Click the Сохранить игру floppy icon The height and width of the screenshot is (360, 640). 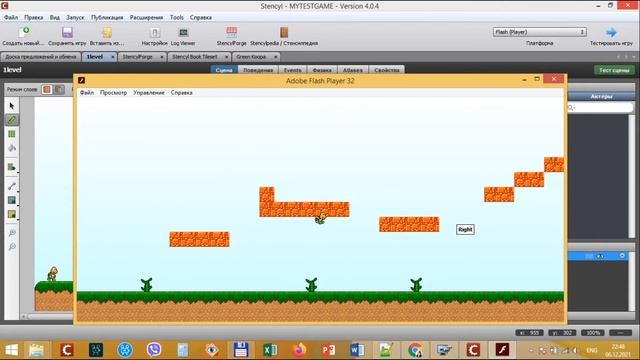tap(67, 32)
